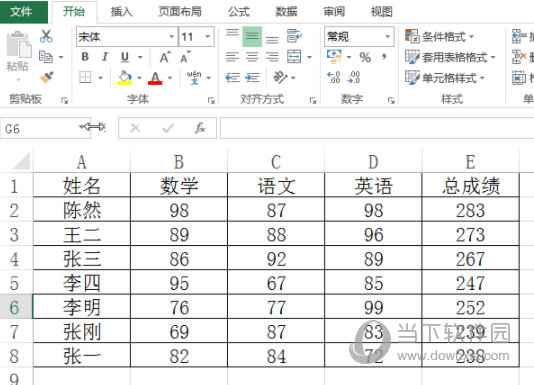The width and height of the screenshot is (534, 385).
Task: Center text horizontally
Action: pyautogui.click(x=252, y=57)
